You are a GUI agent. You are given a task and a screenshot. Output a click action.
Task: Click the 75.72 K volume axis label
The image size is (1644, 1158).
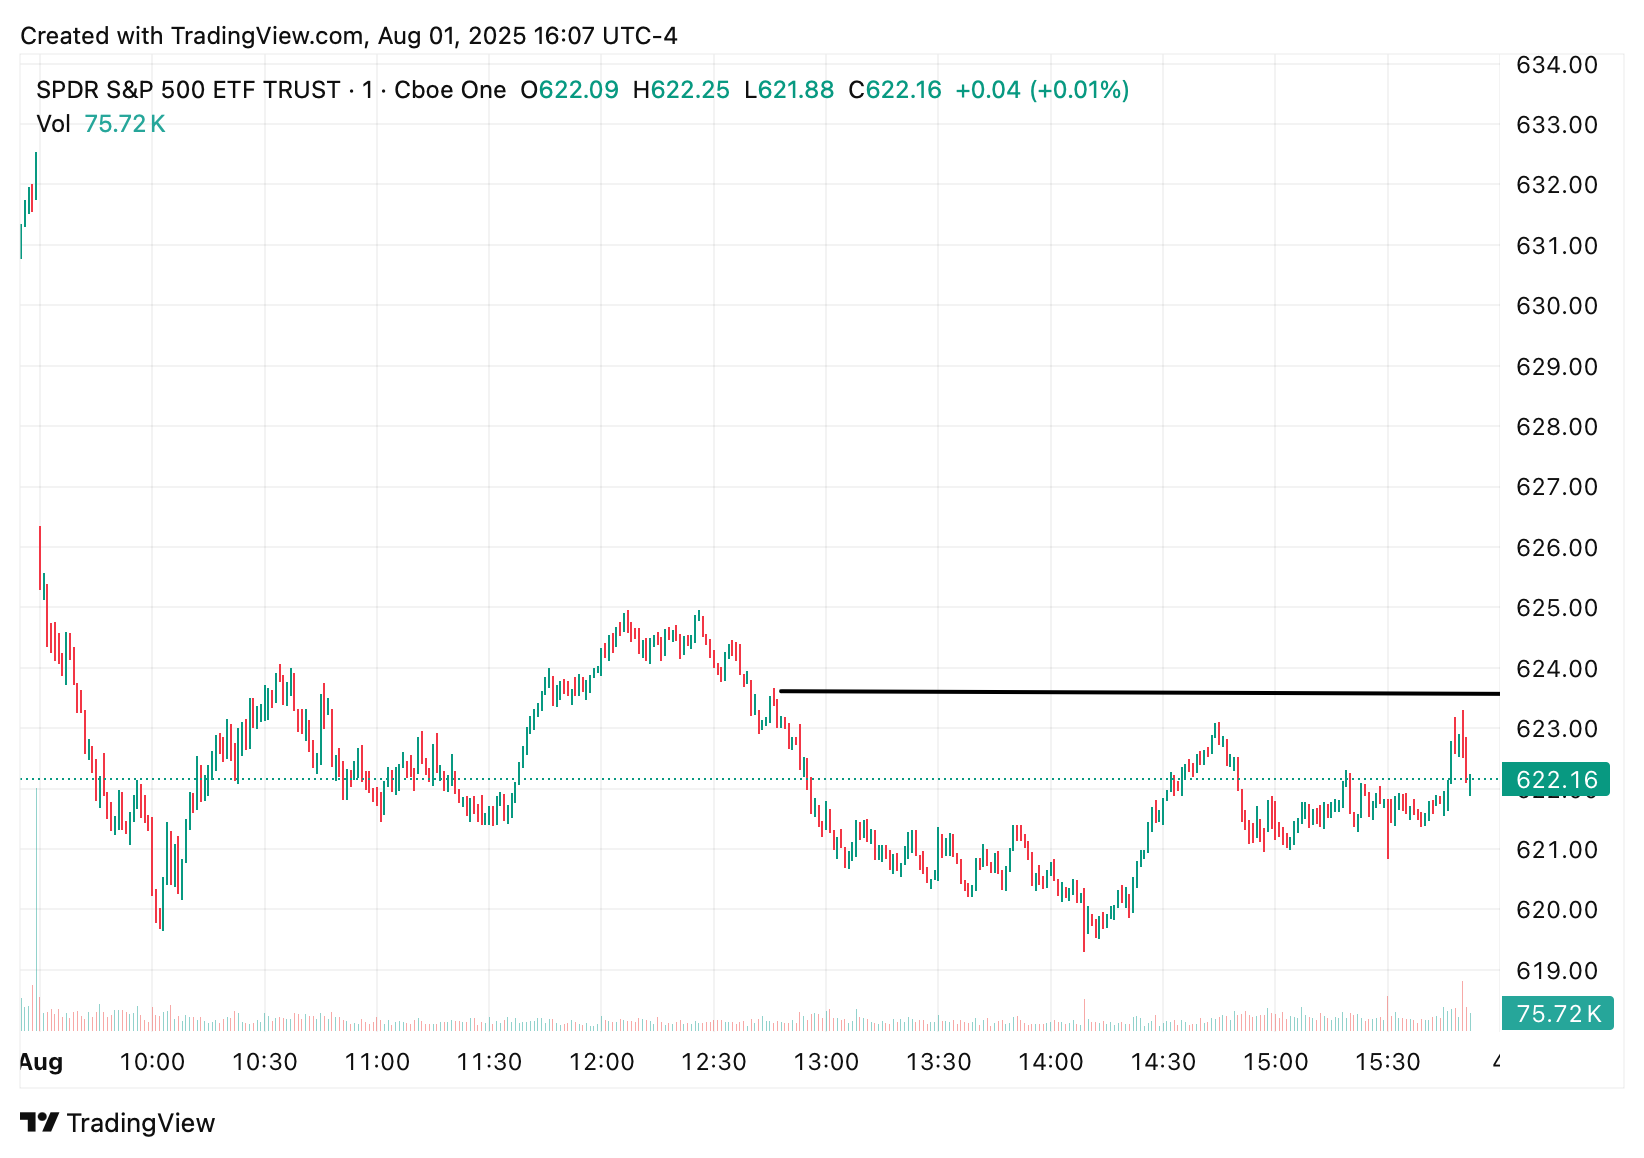(x=1557, y=1013)
